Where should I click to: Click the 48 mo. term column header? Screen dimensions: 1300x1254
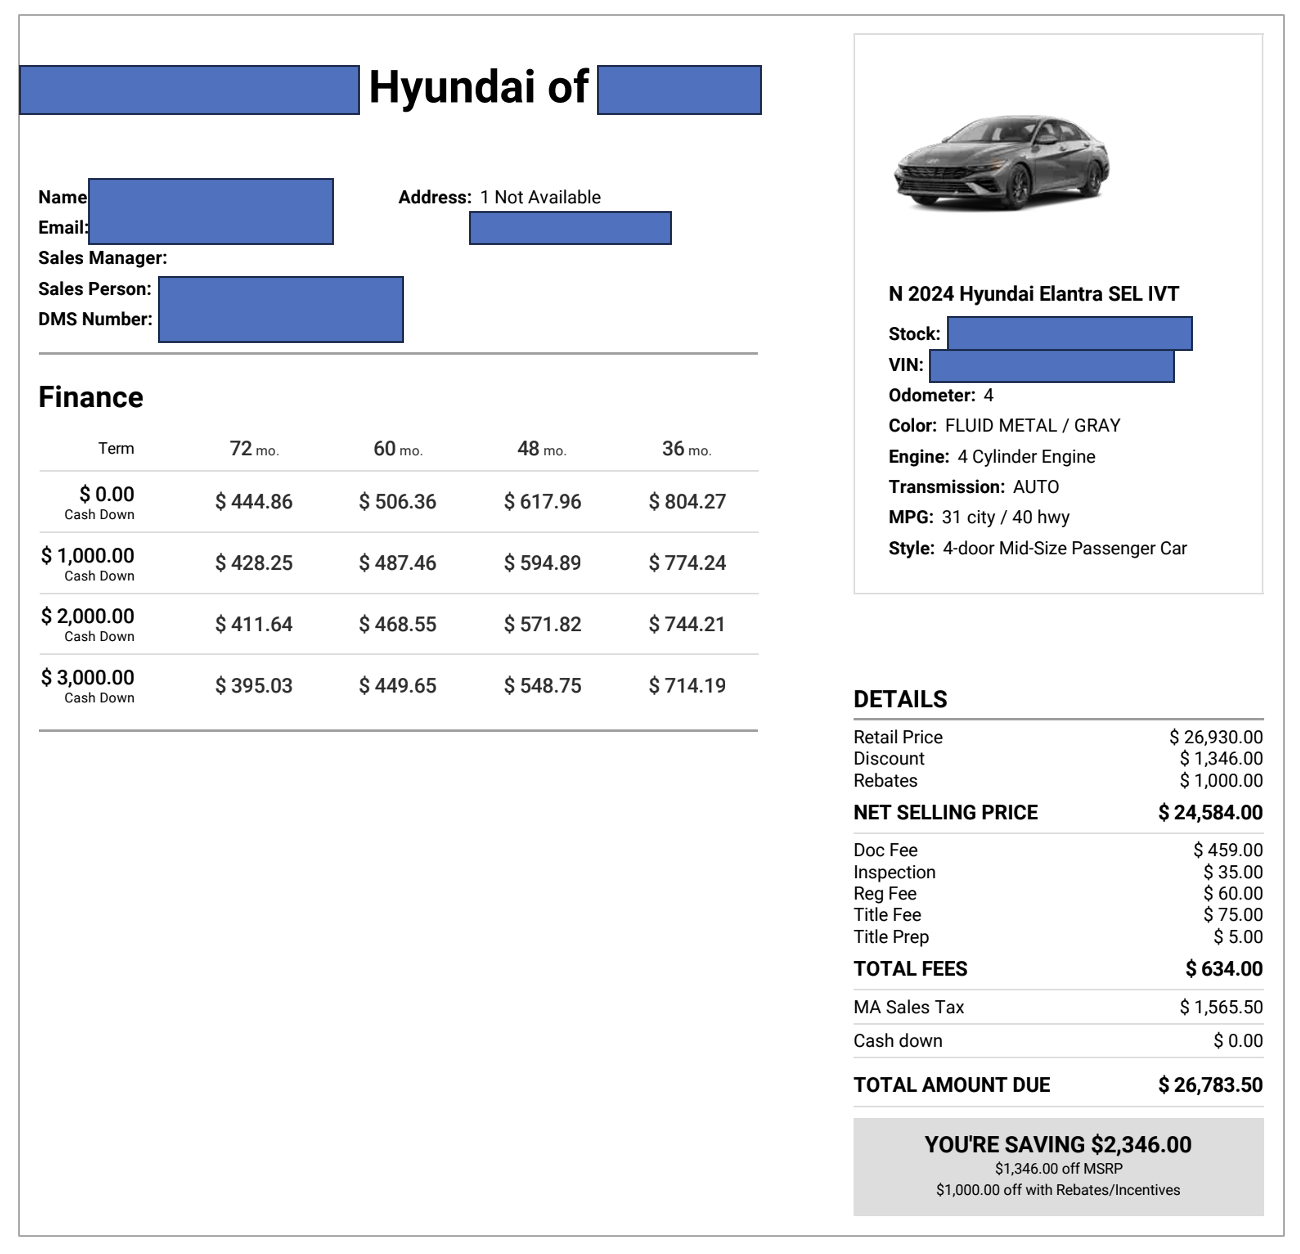coord(542,449)
